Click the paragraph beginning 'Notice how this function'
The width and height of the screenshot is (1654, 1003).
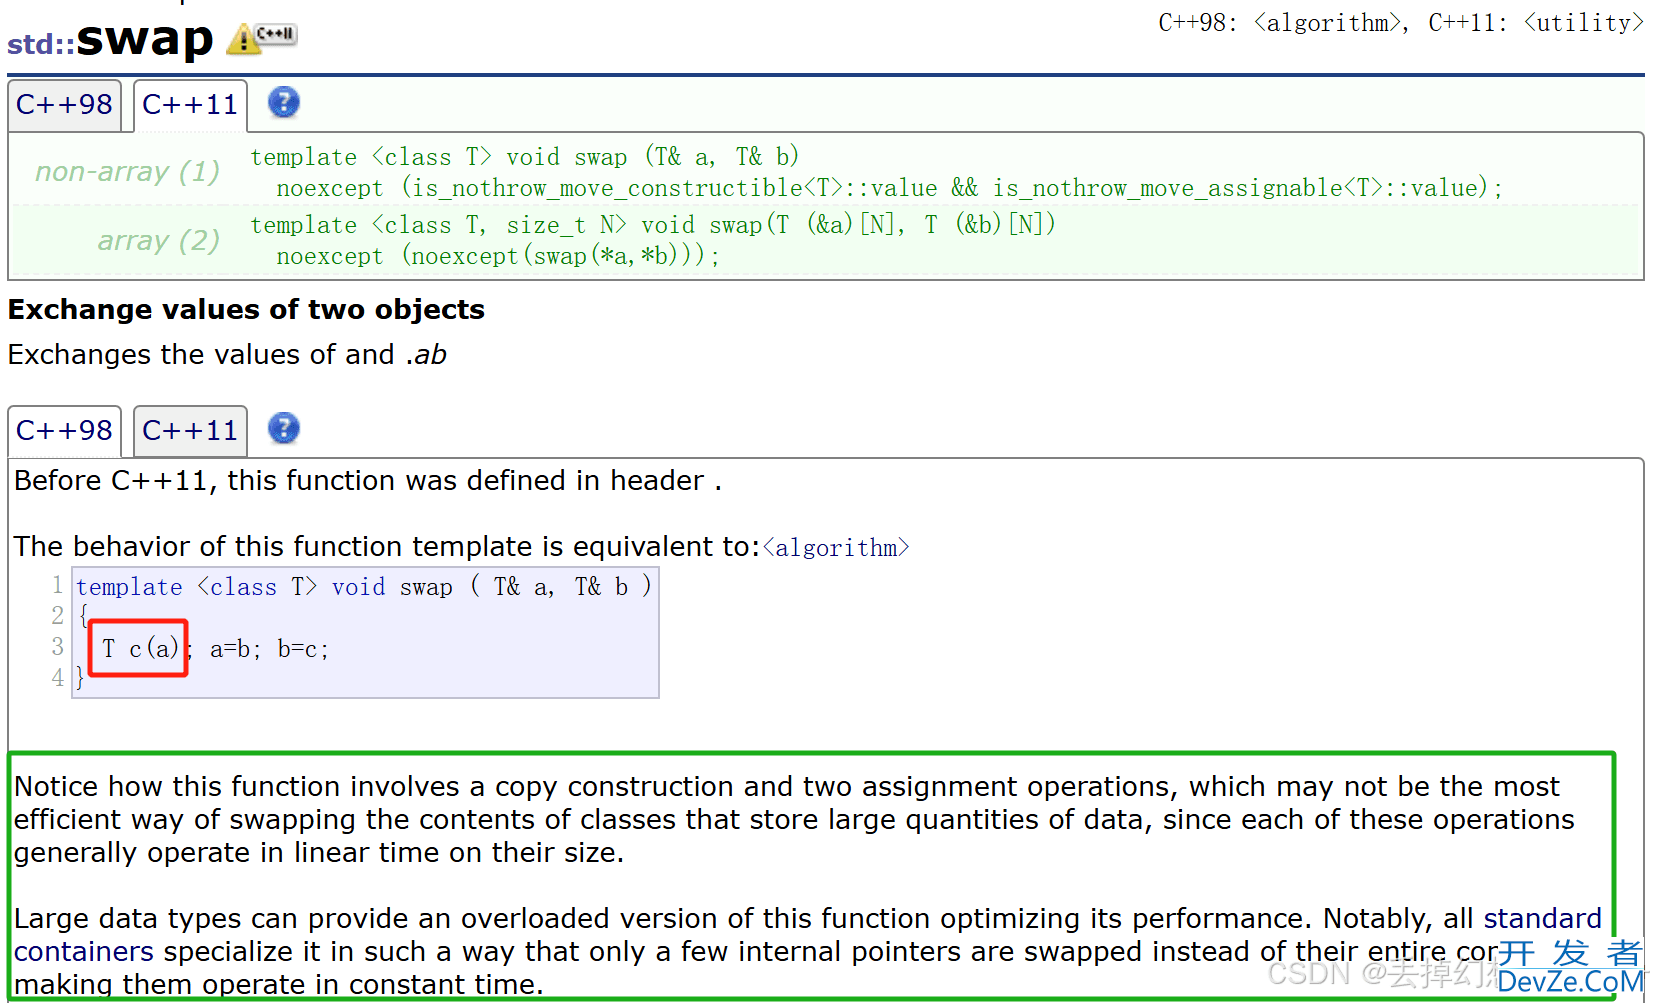794,820
